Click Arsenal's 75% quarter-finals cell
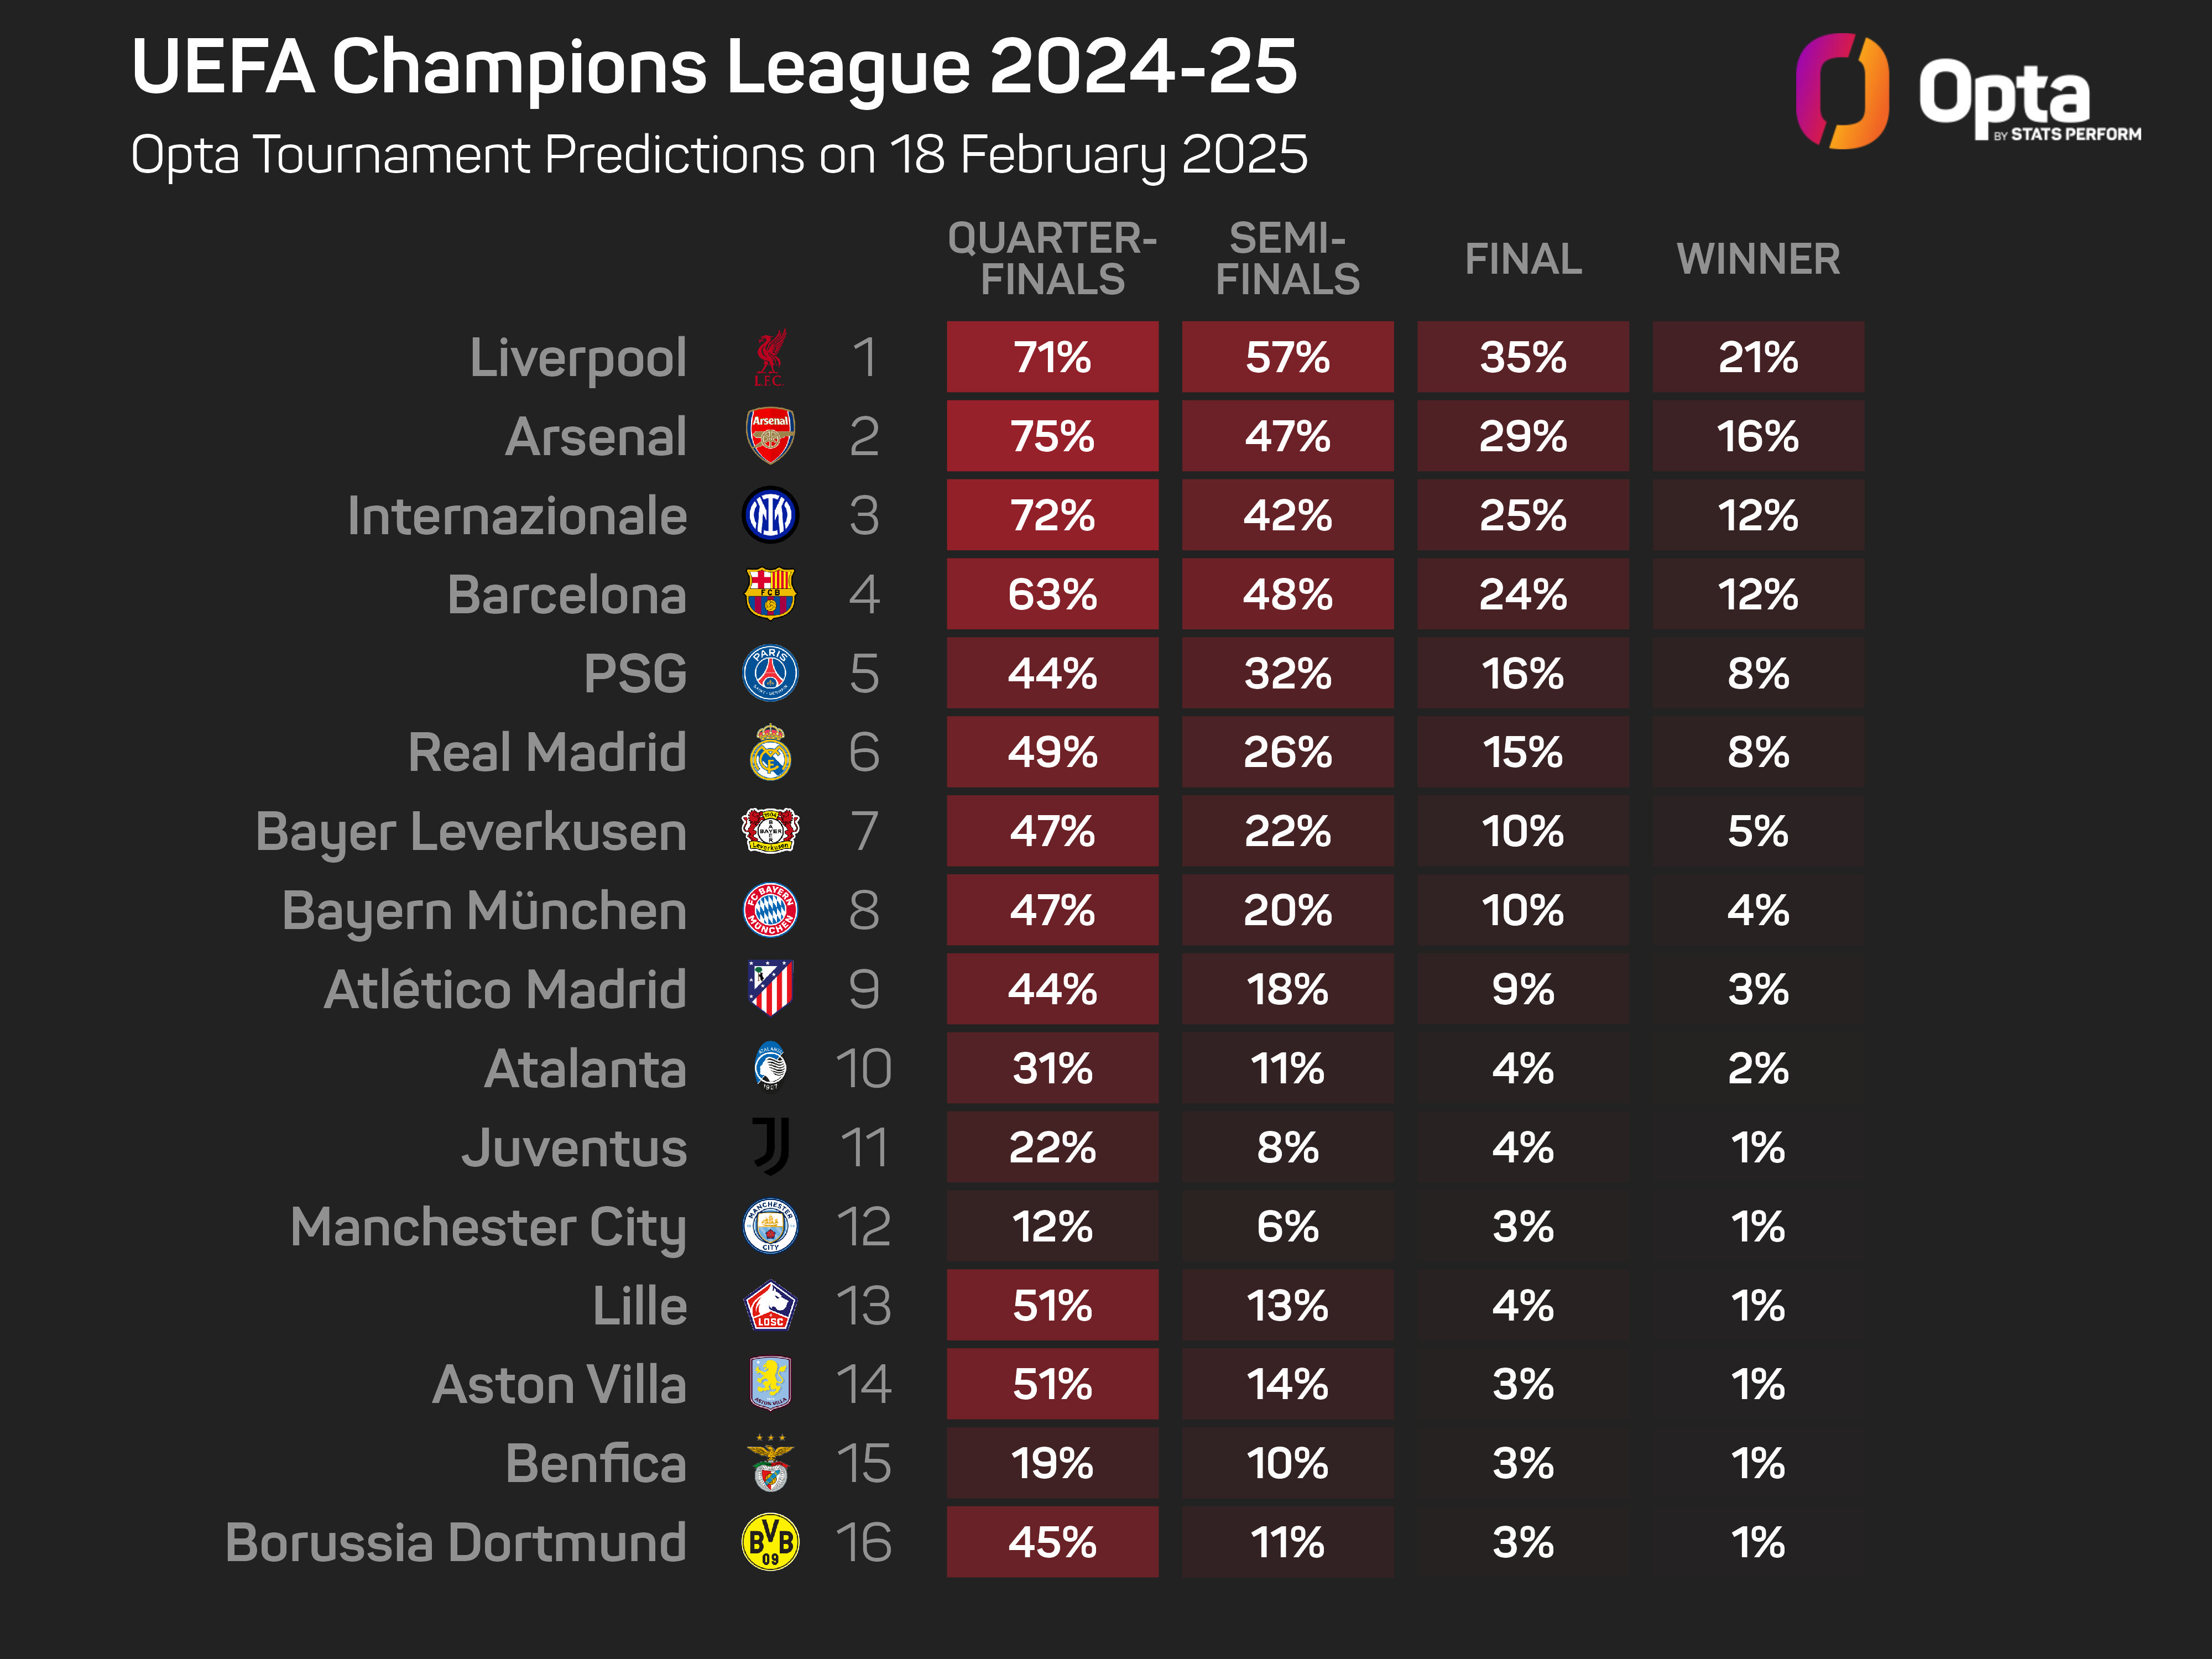Screen dimensions: 2212x1659 [1052, 436]
